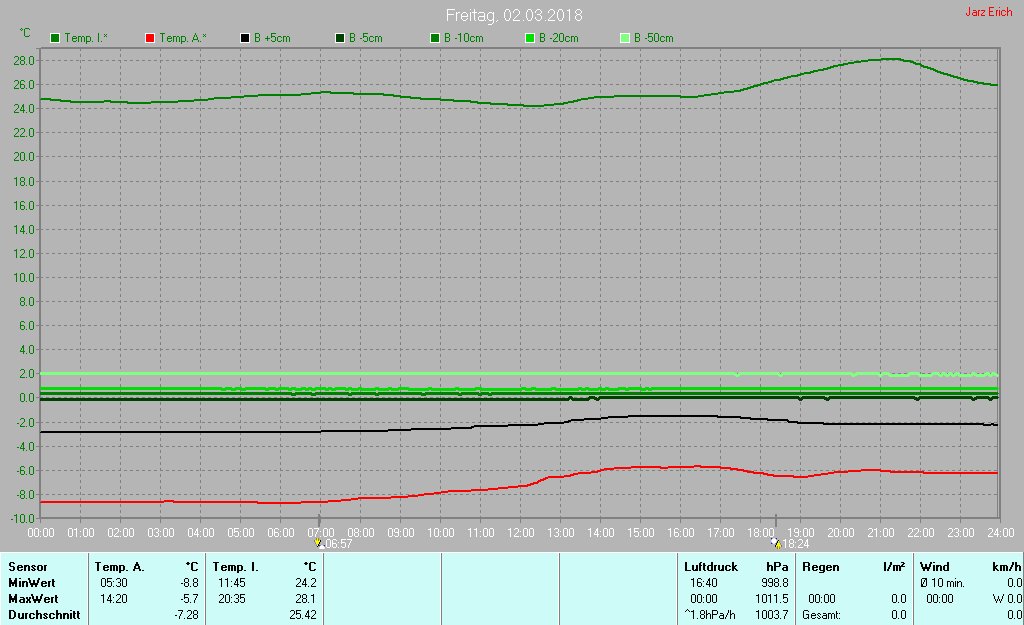Click the red Temp. A.* legend swatch
Image resolution: width=1024 pixels, height=625 pixels.
point(150,39)
